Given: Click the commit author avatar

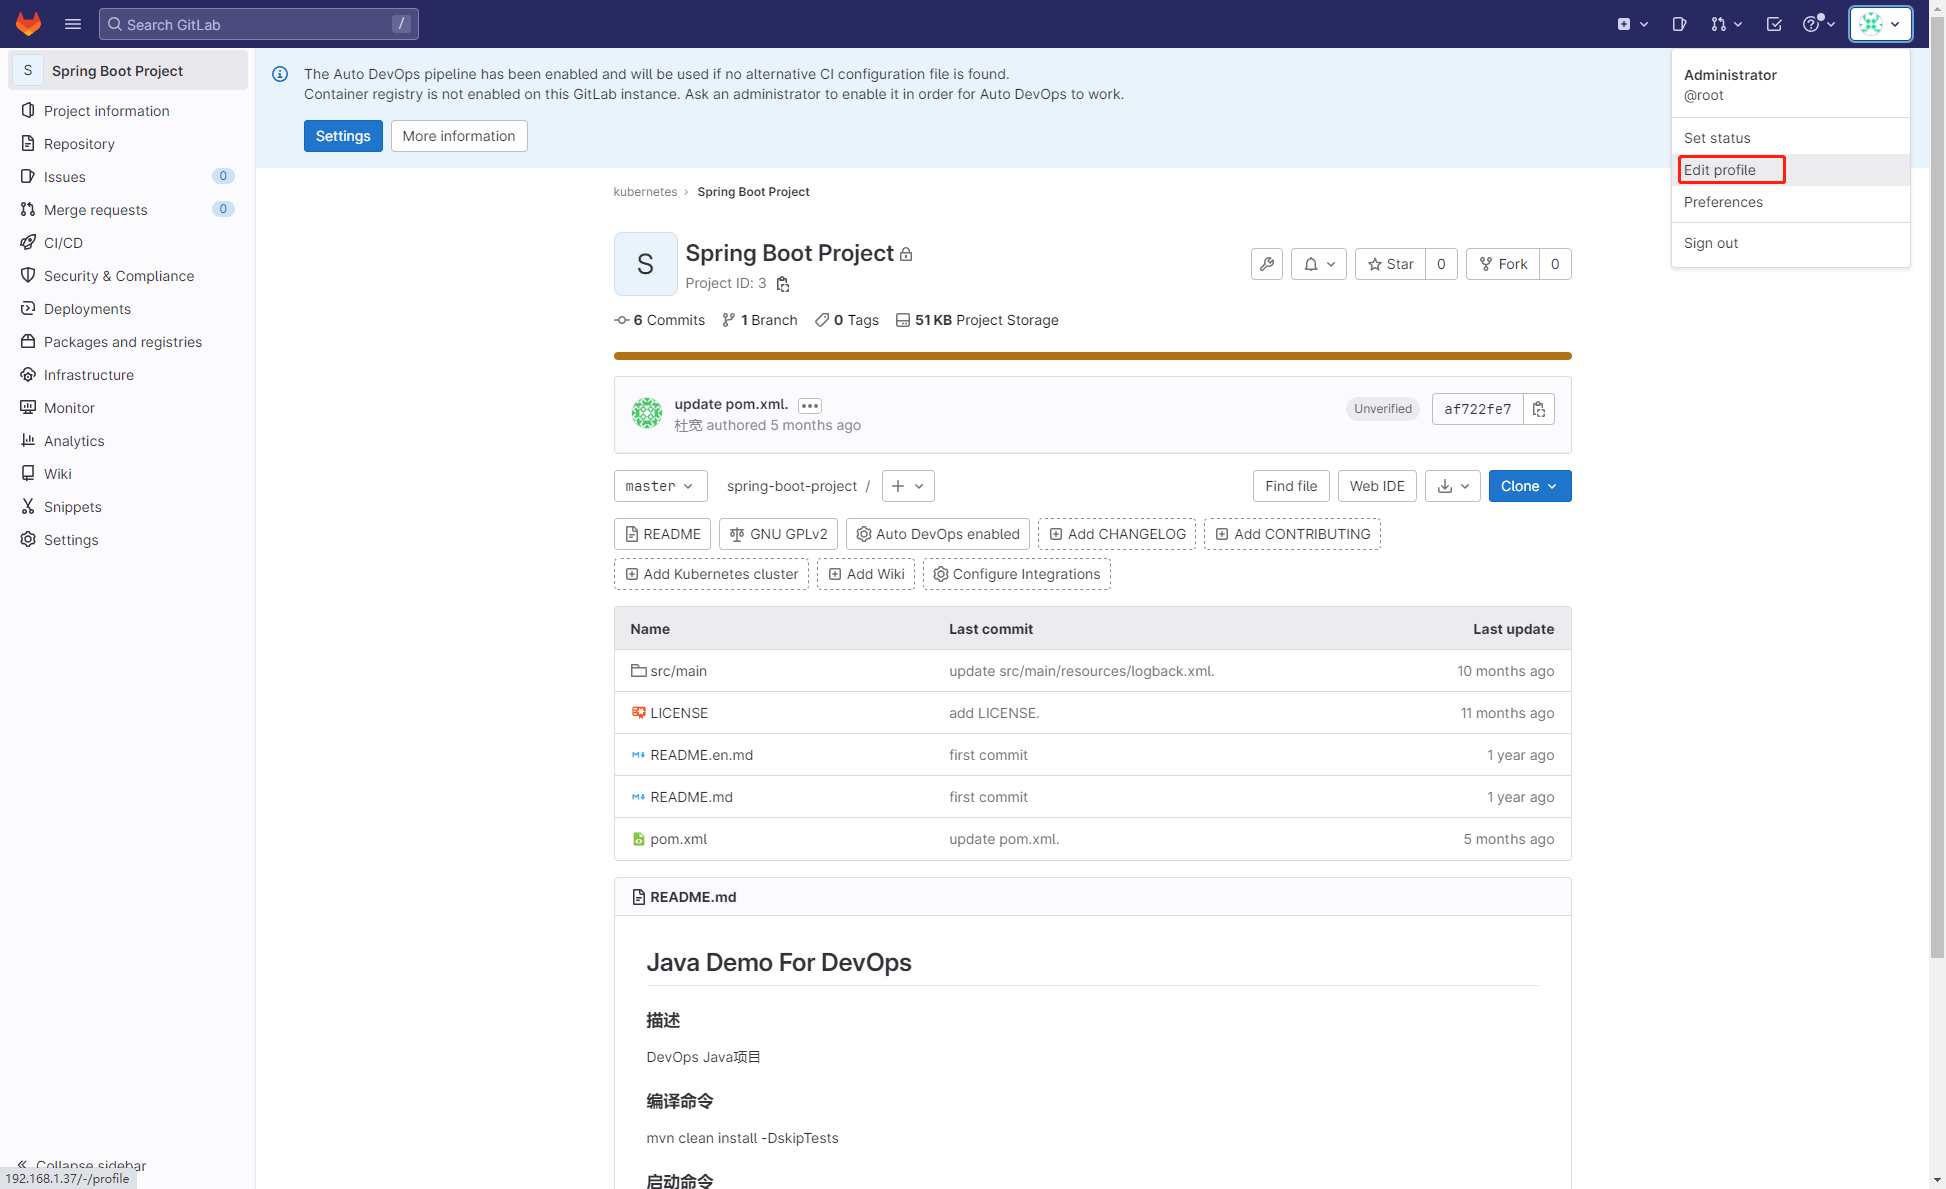Looking at the screenshot, I should coord(647,413).
